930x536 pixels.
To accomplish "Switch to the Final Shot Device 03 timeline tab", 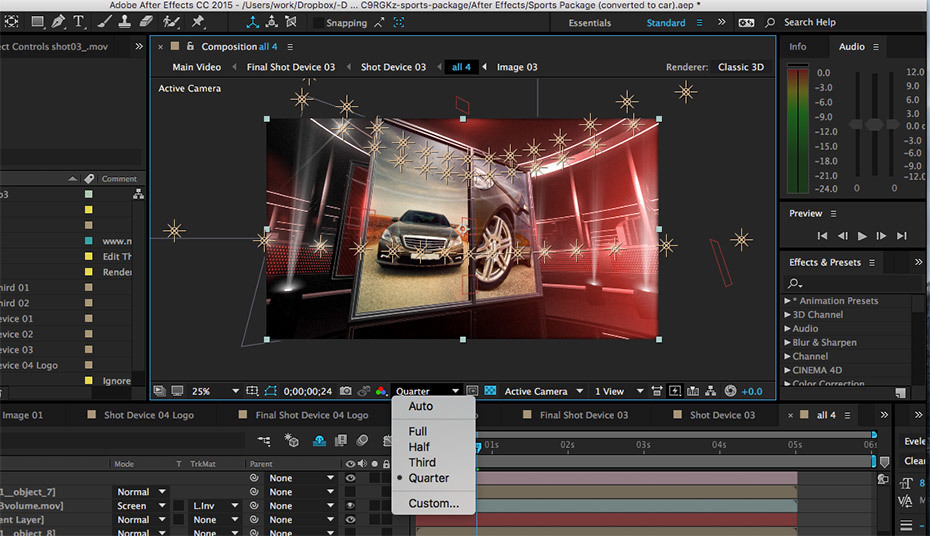I will pyautogui.click(x=583, y=415).
